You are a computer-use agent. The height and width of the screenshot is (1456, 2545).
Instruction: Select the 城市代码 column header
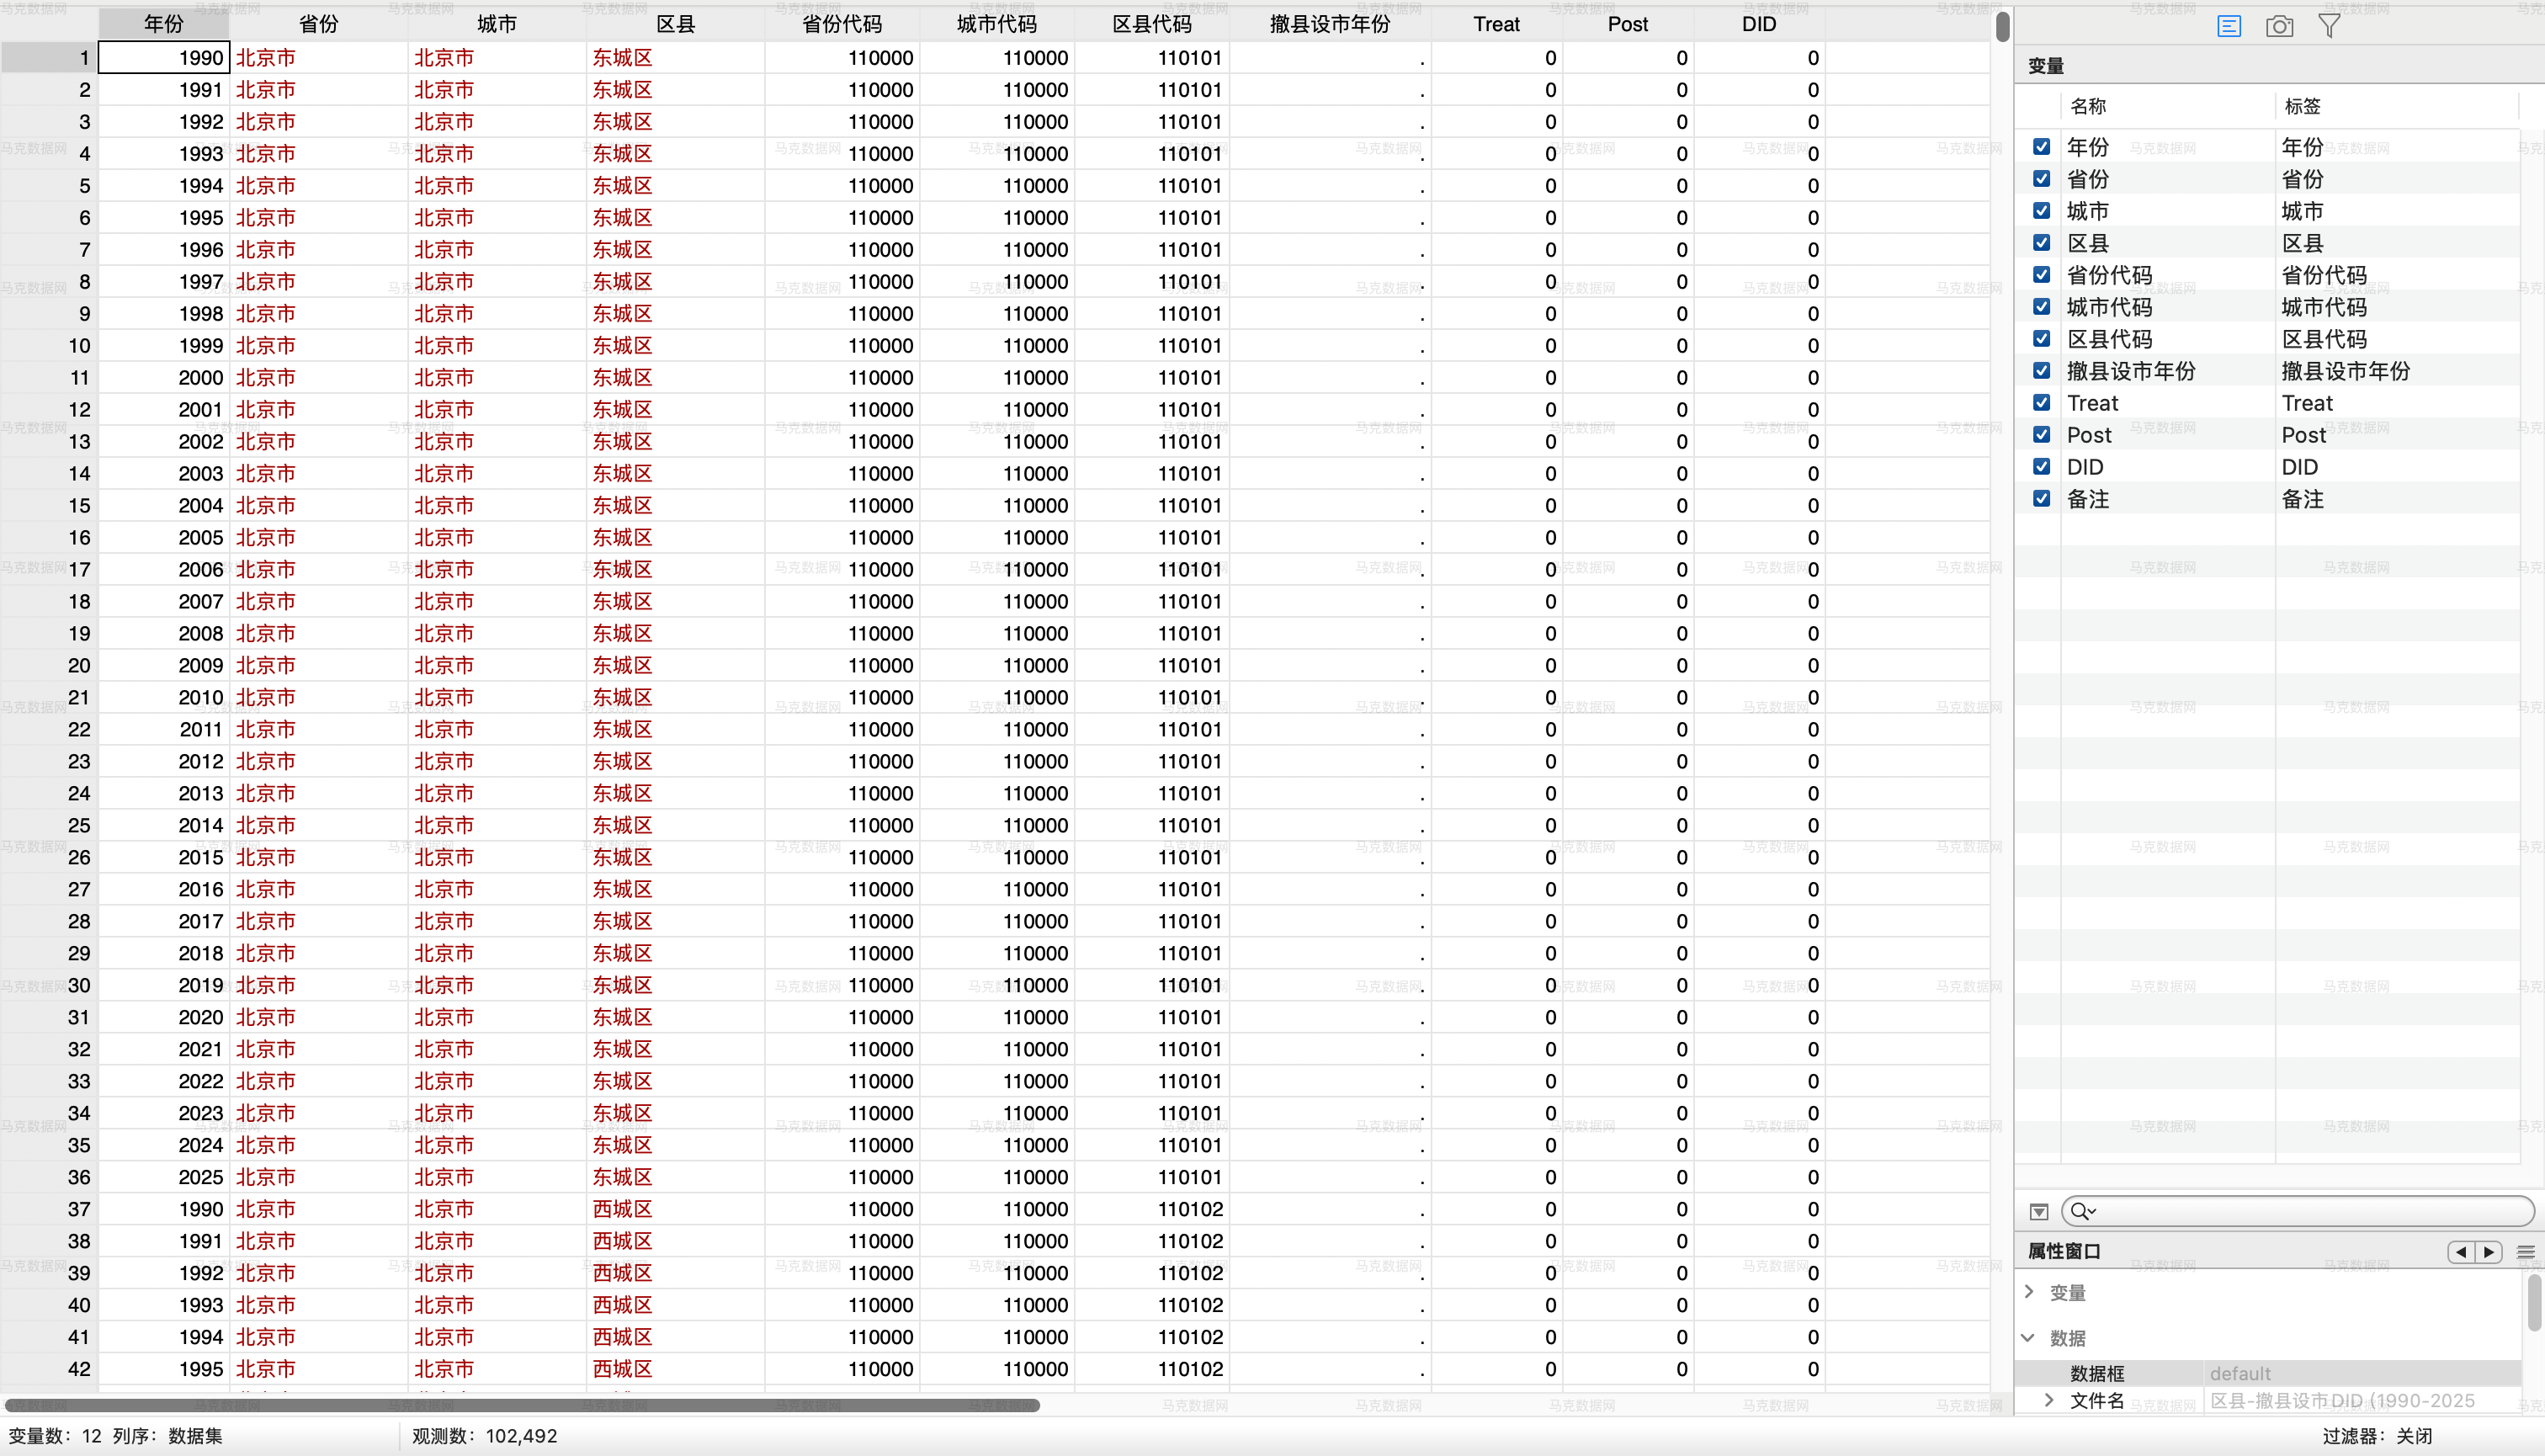pyautogui.click(x=997, y=24)
